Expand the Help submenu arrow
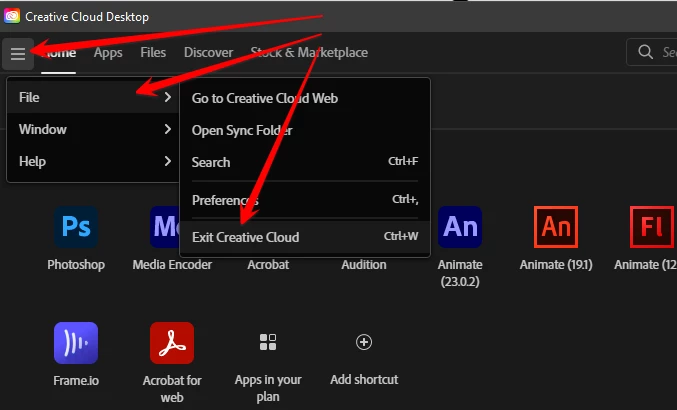Image resolution: width=677 pixels, height=410 pixels. 168,161
